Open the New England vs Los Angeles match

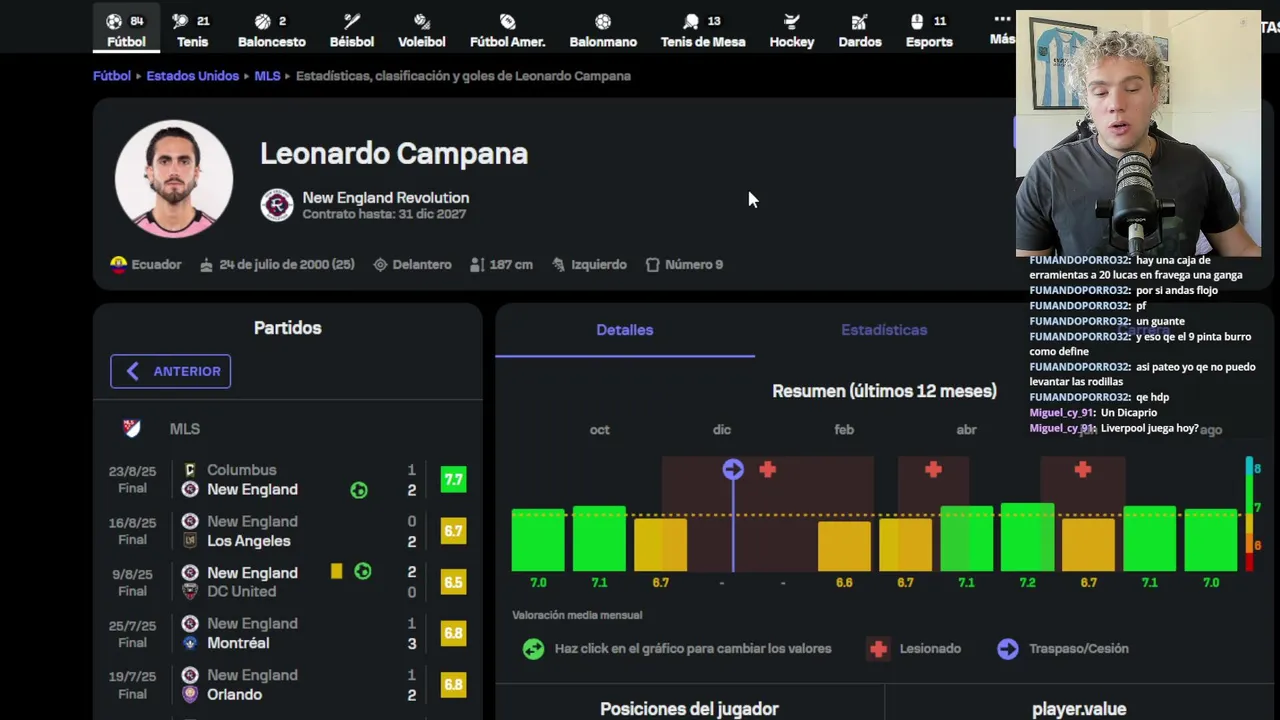(x=288, y=531)
